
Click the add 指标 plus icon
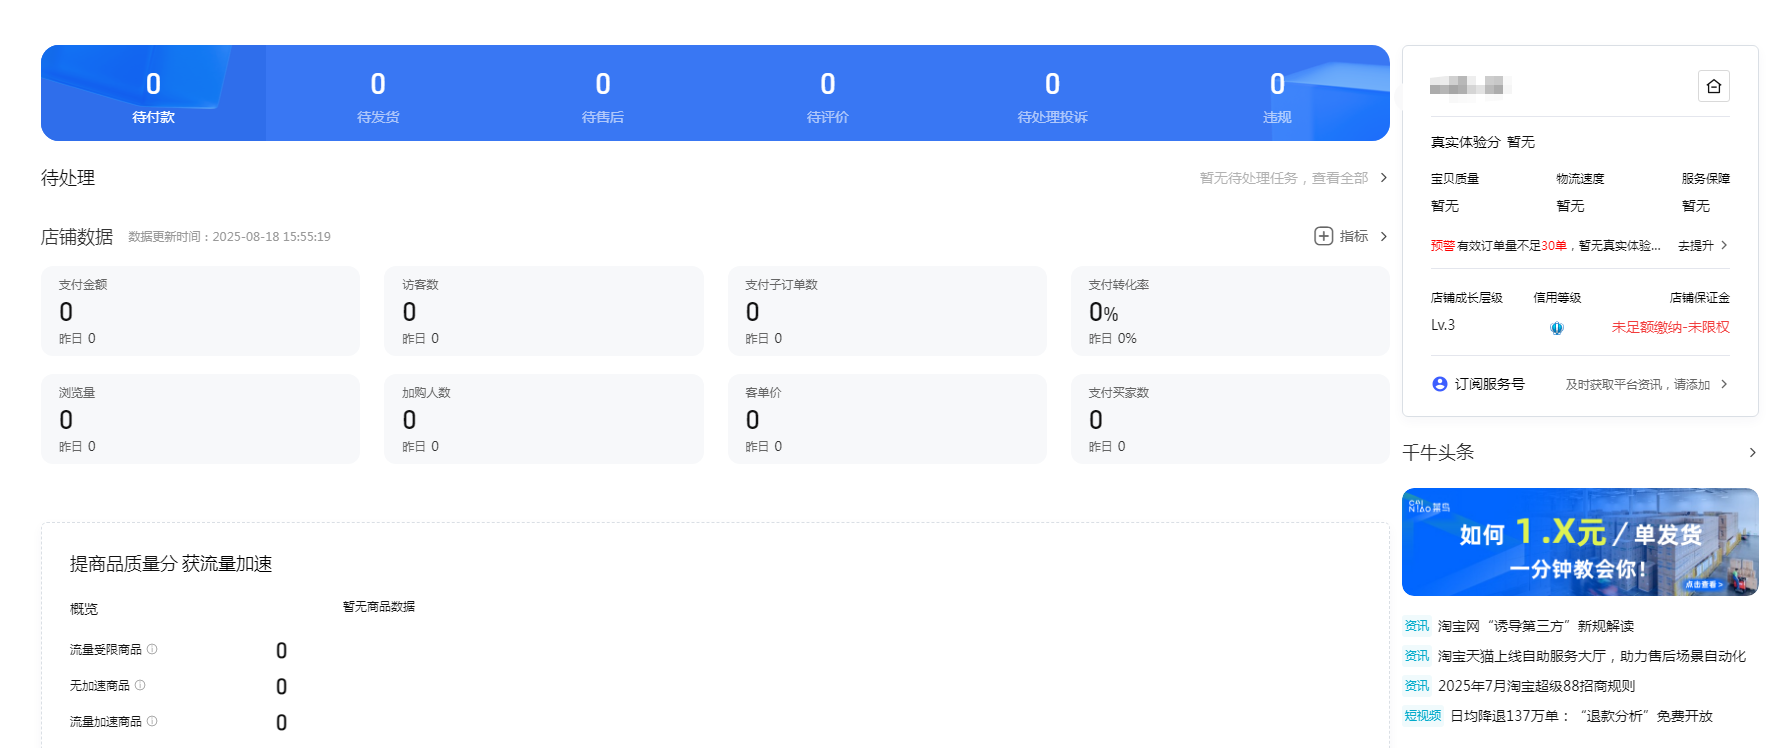coord(1323,236)
